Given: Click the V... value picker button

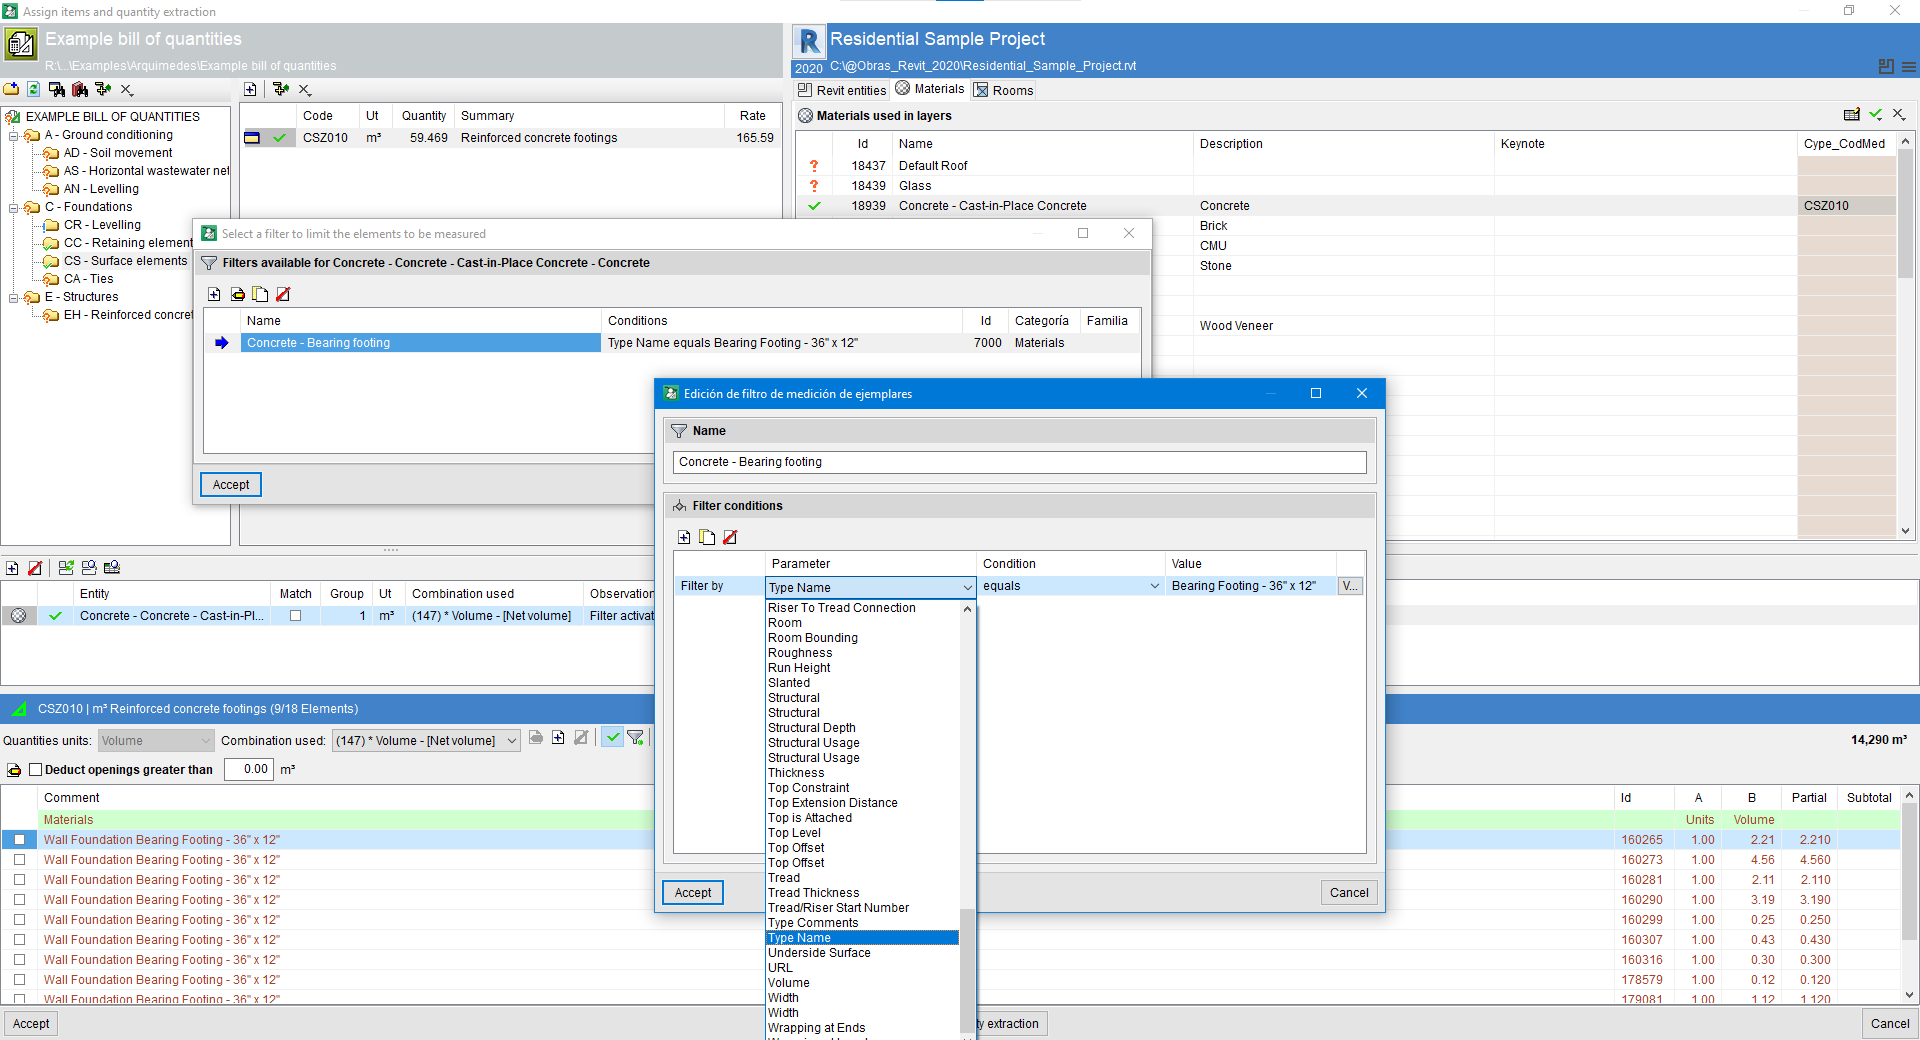Looking at the screenshot, I should (1350, 586).
